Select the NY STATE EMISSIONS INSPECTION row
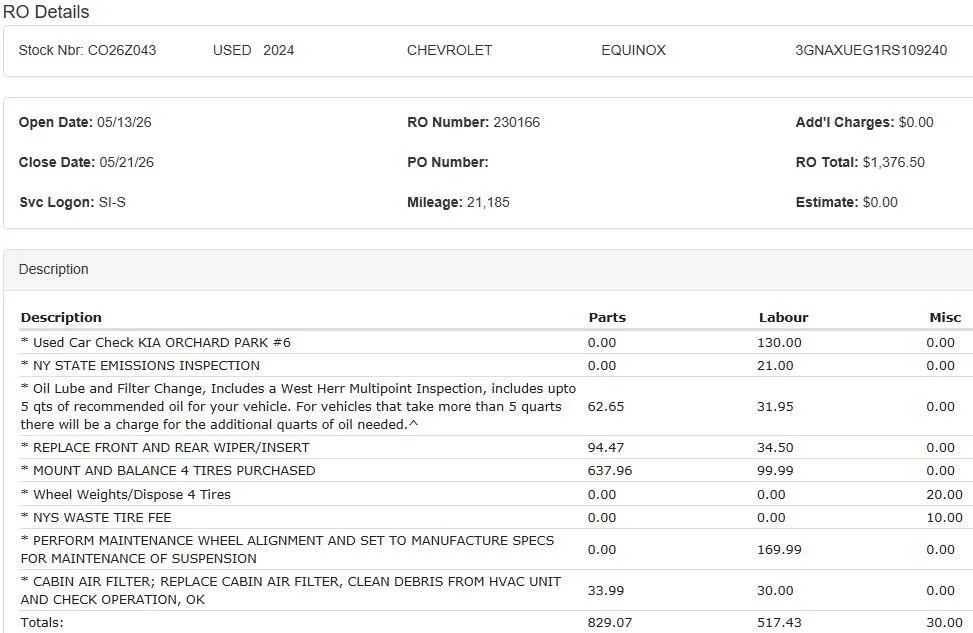 point(491,366)
